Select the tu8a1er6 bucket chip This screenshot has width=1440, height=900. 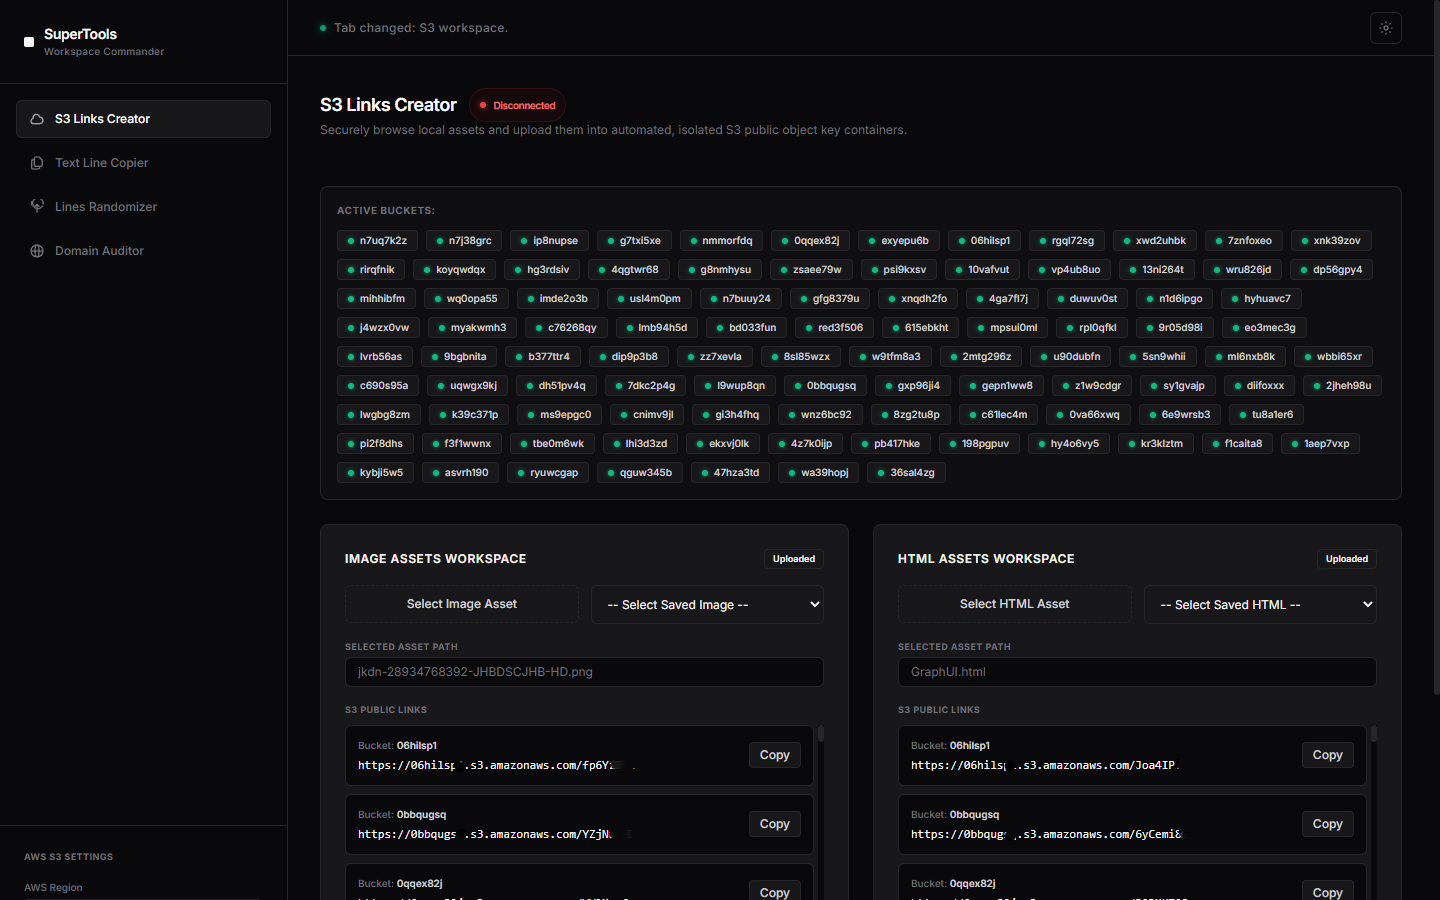tap(1266, 414)
